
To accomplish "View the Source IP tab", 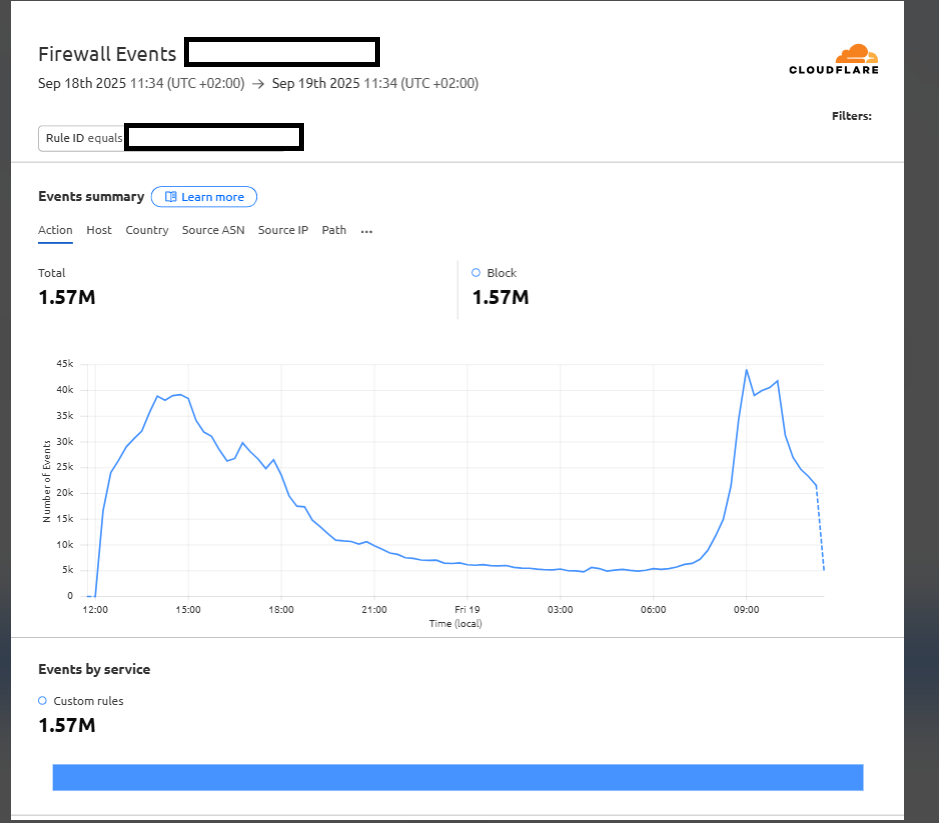I will (x=283, y=230).
